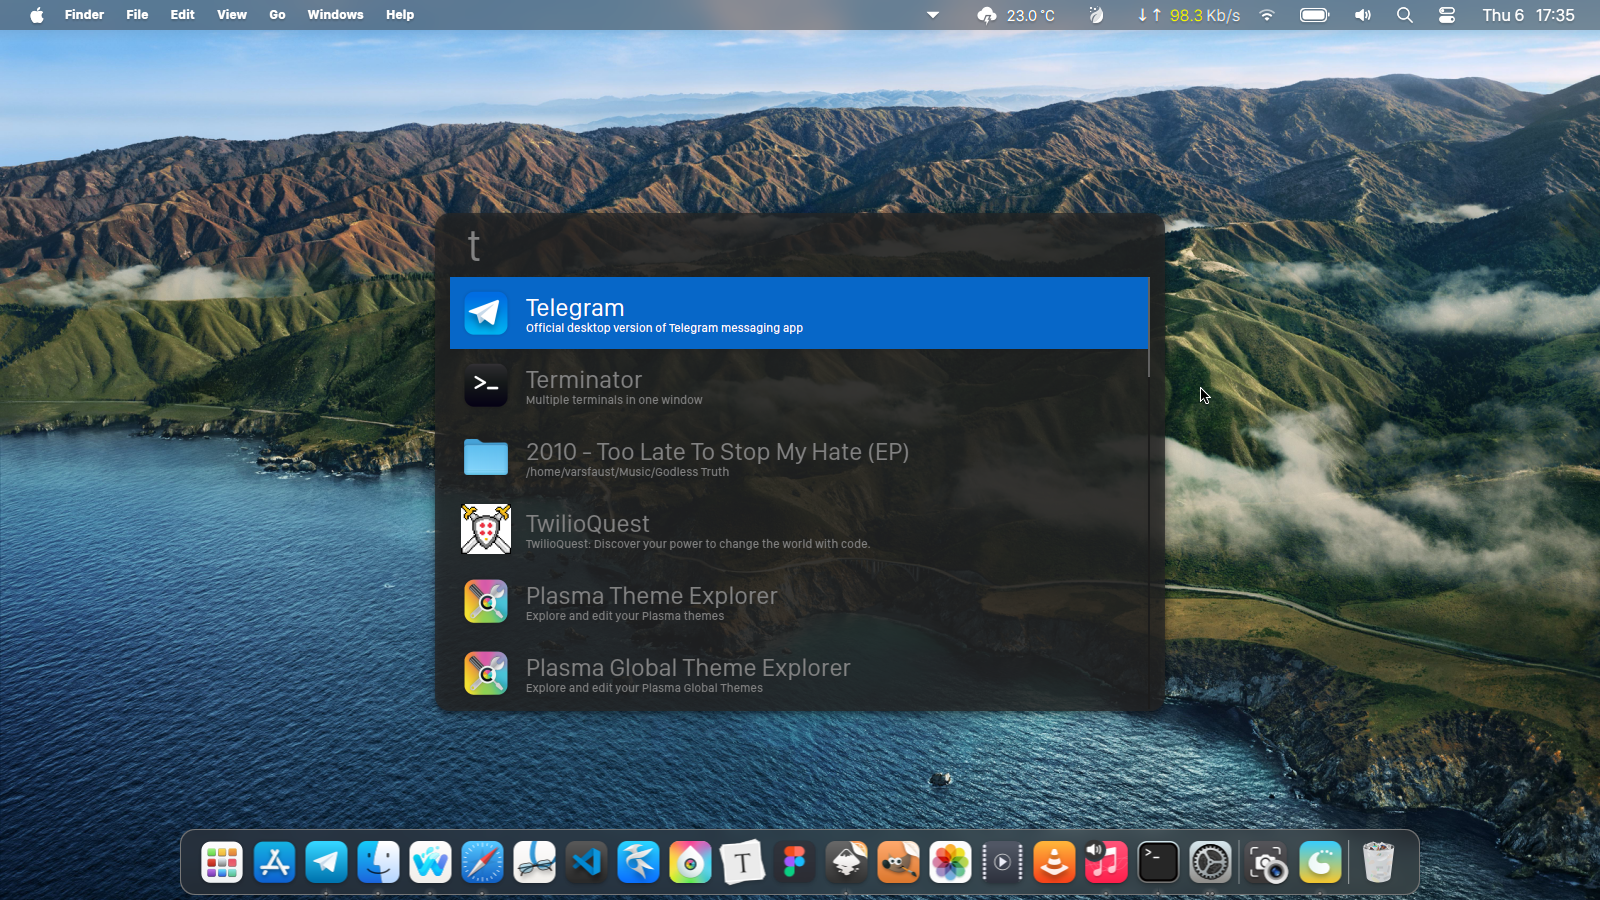Open the Apple logo menu
This screenshot has height=900, width=1600.
coord(37,15)
